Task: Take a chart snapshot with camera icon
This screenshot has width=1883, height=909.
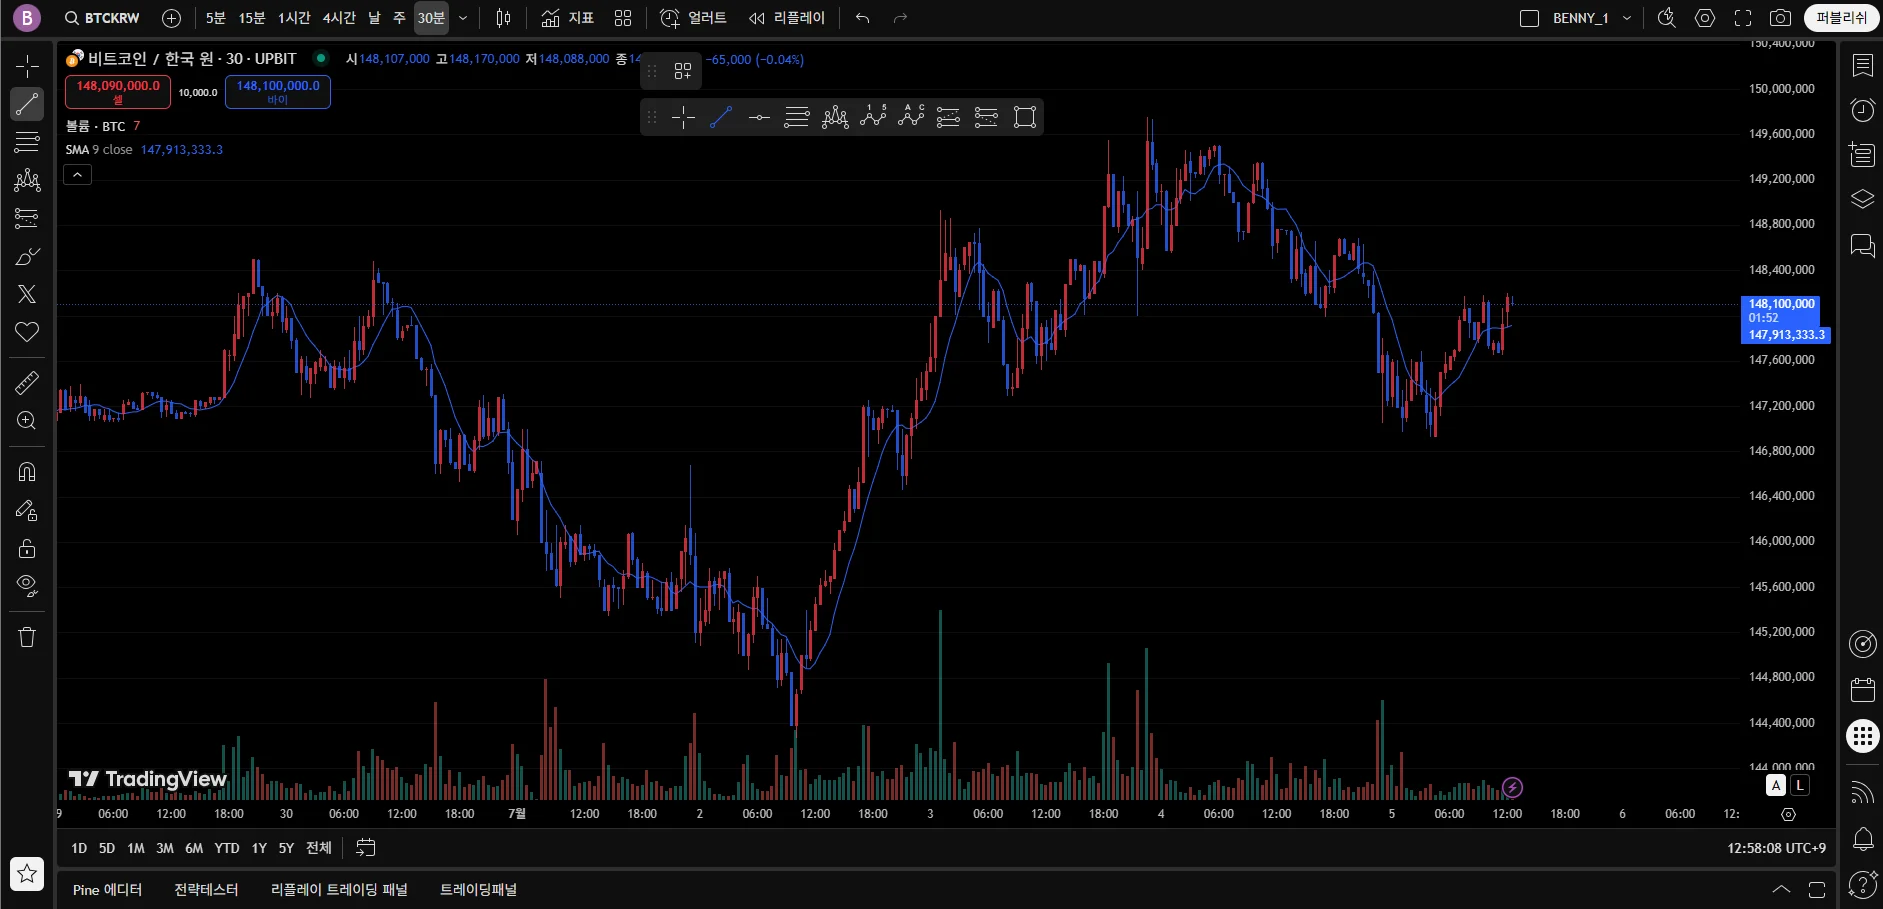Action: point(1780,18)
